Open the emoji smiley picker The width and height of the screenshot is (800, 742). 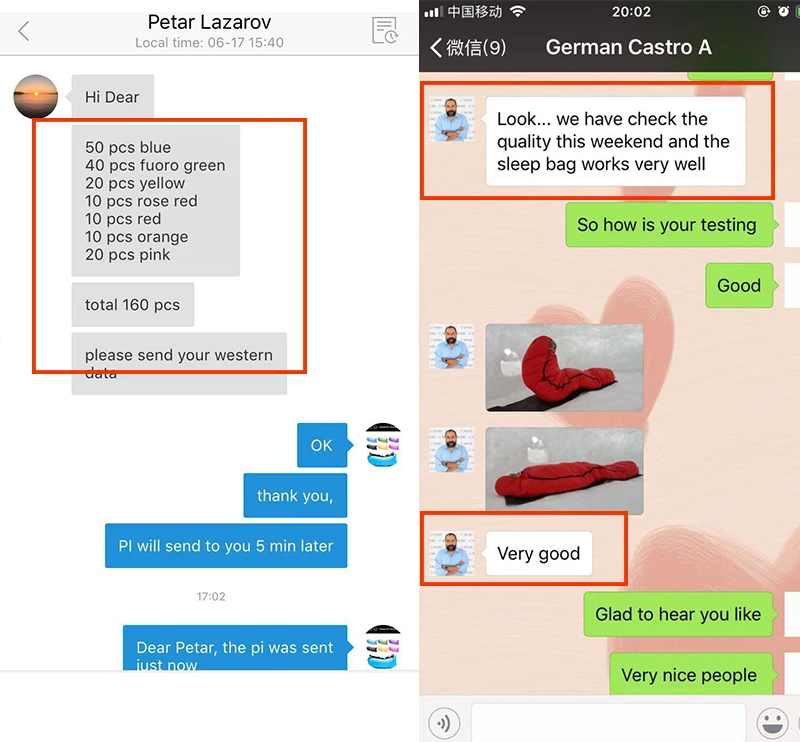tap(772, 723)
